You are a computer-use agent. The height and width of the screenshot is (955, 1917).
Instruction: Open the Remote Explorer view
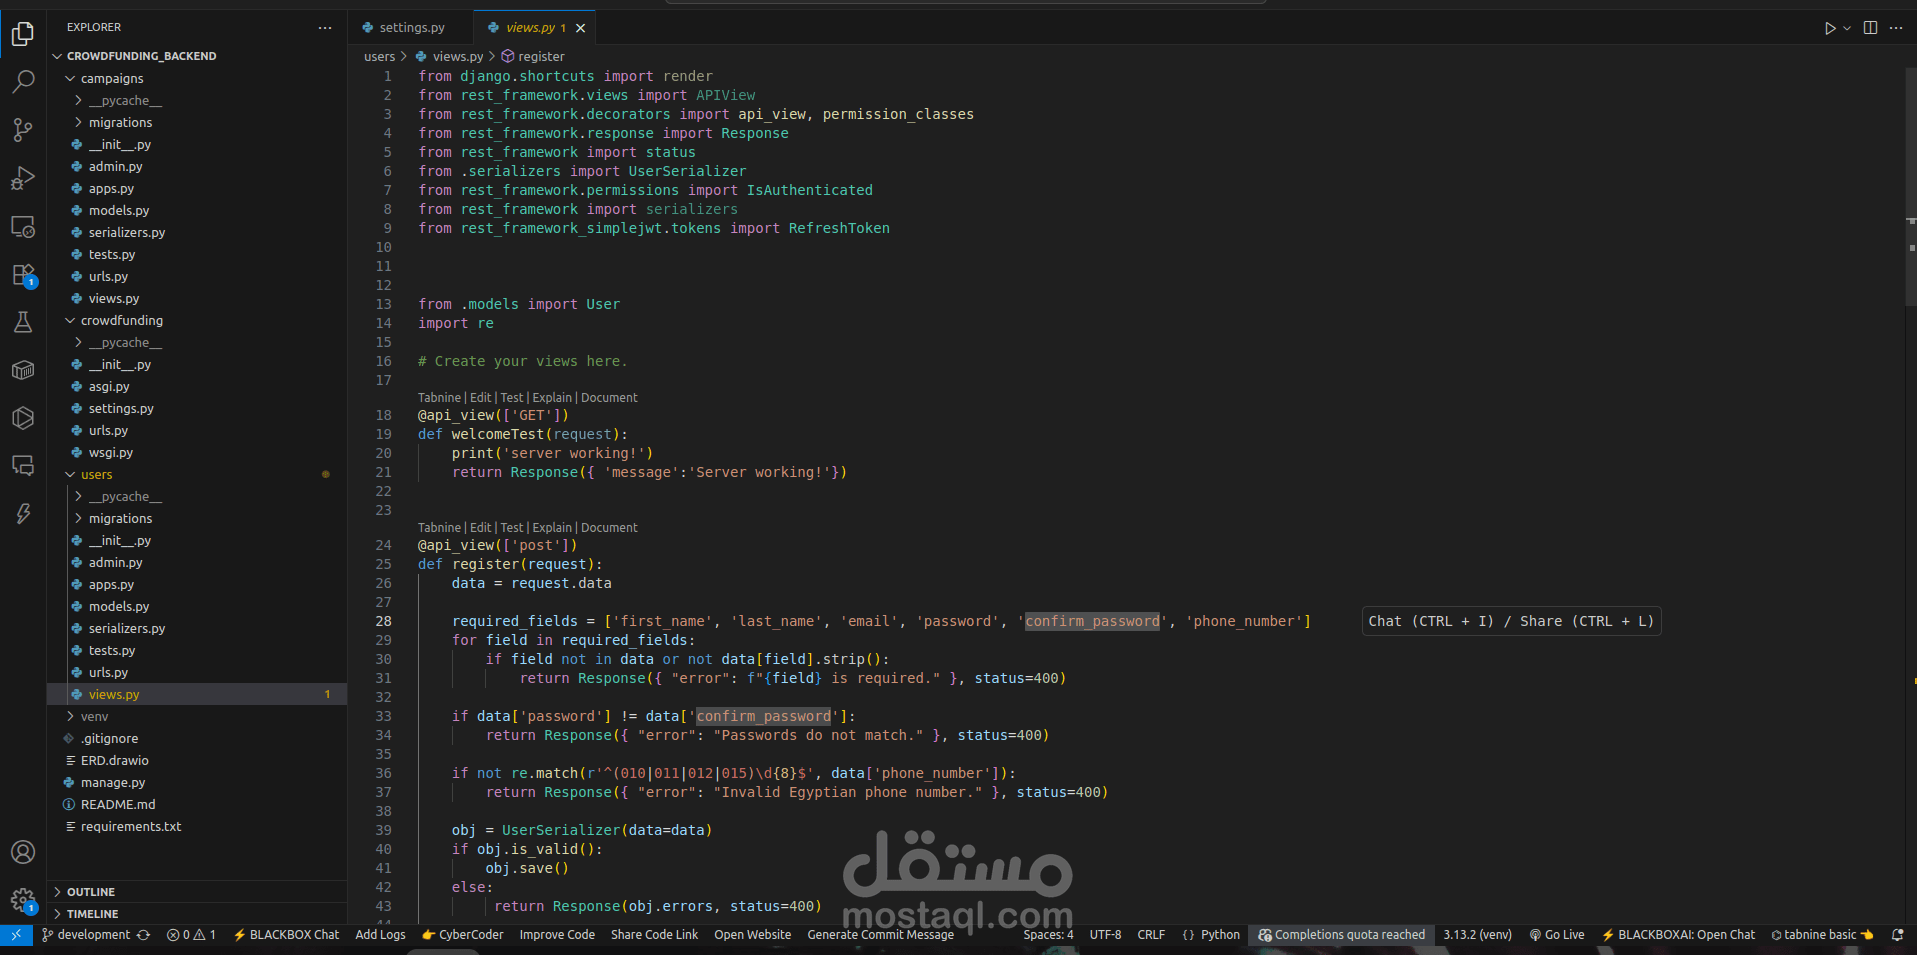(23, 226)
